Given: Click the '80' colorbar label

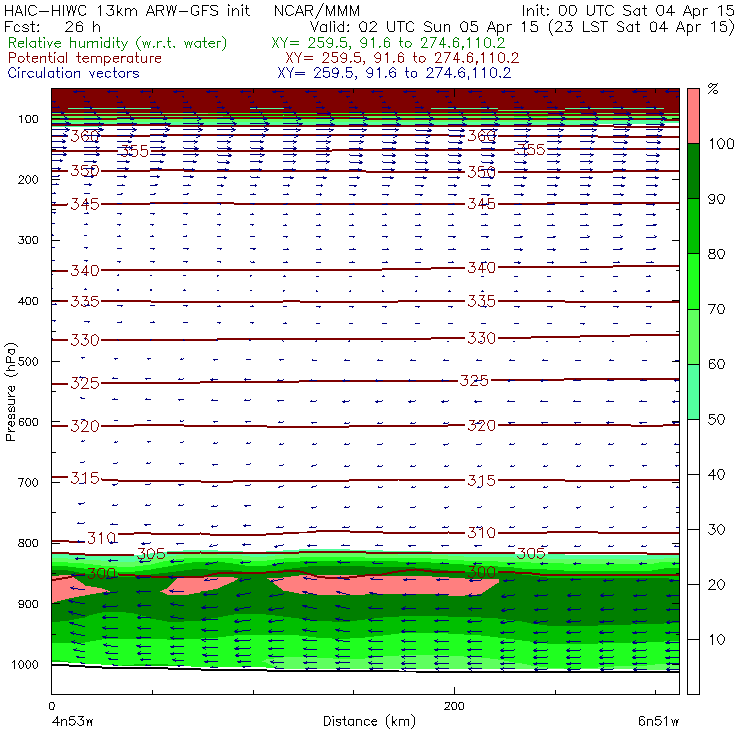Looking at the screenshot, I should [x=716, y=254].
